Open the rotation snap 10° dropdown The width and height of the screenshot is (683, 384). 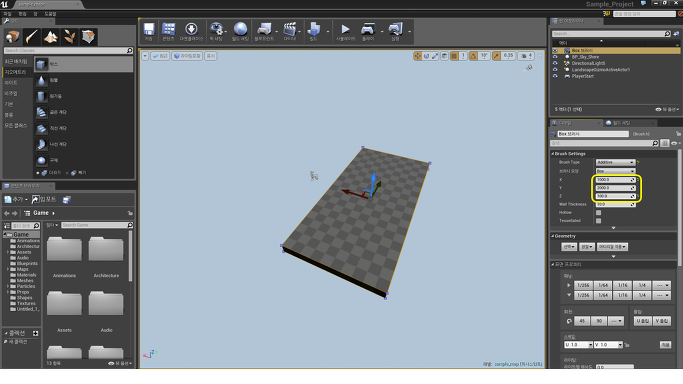pos(484,56)
